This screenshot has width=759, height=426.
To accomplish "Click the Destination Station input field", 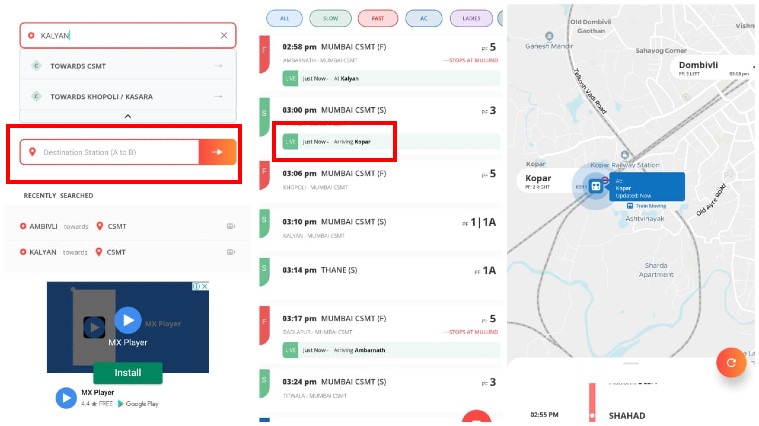I will (110, 152).
